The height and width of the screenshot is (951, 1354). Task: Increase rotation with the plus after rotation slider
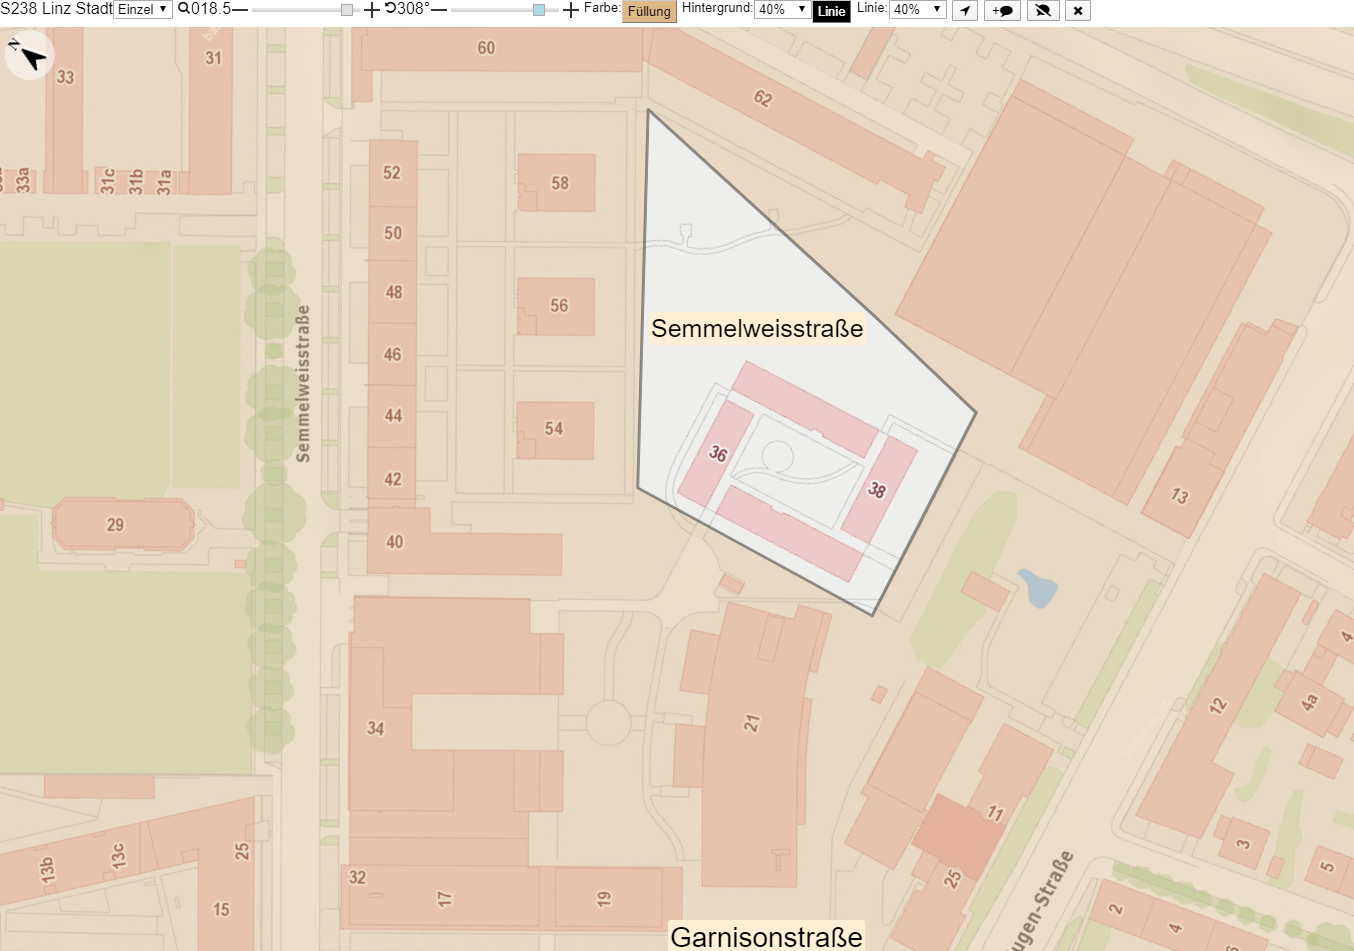click(571, 10)
